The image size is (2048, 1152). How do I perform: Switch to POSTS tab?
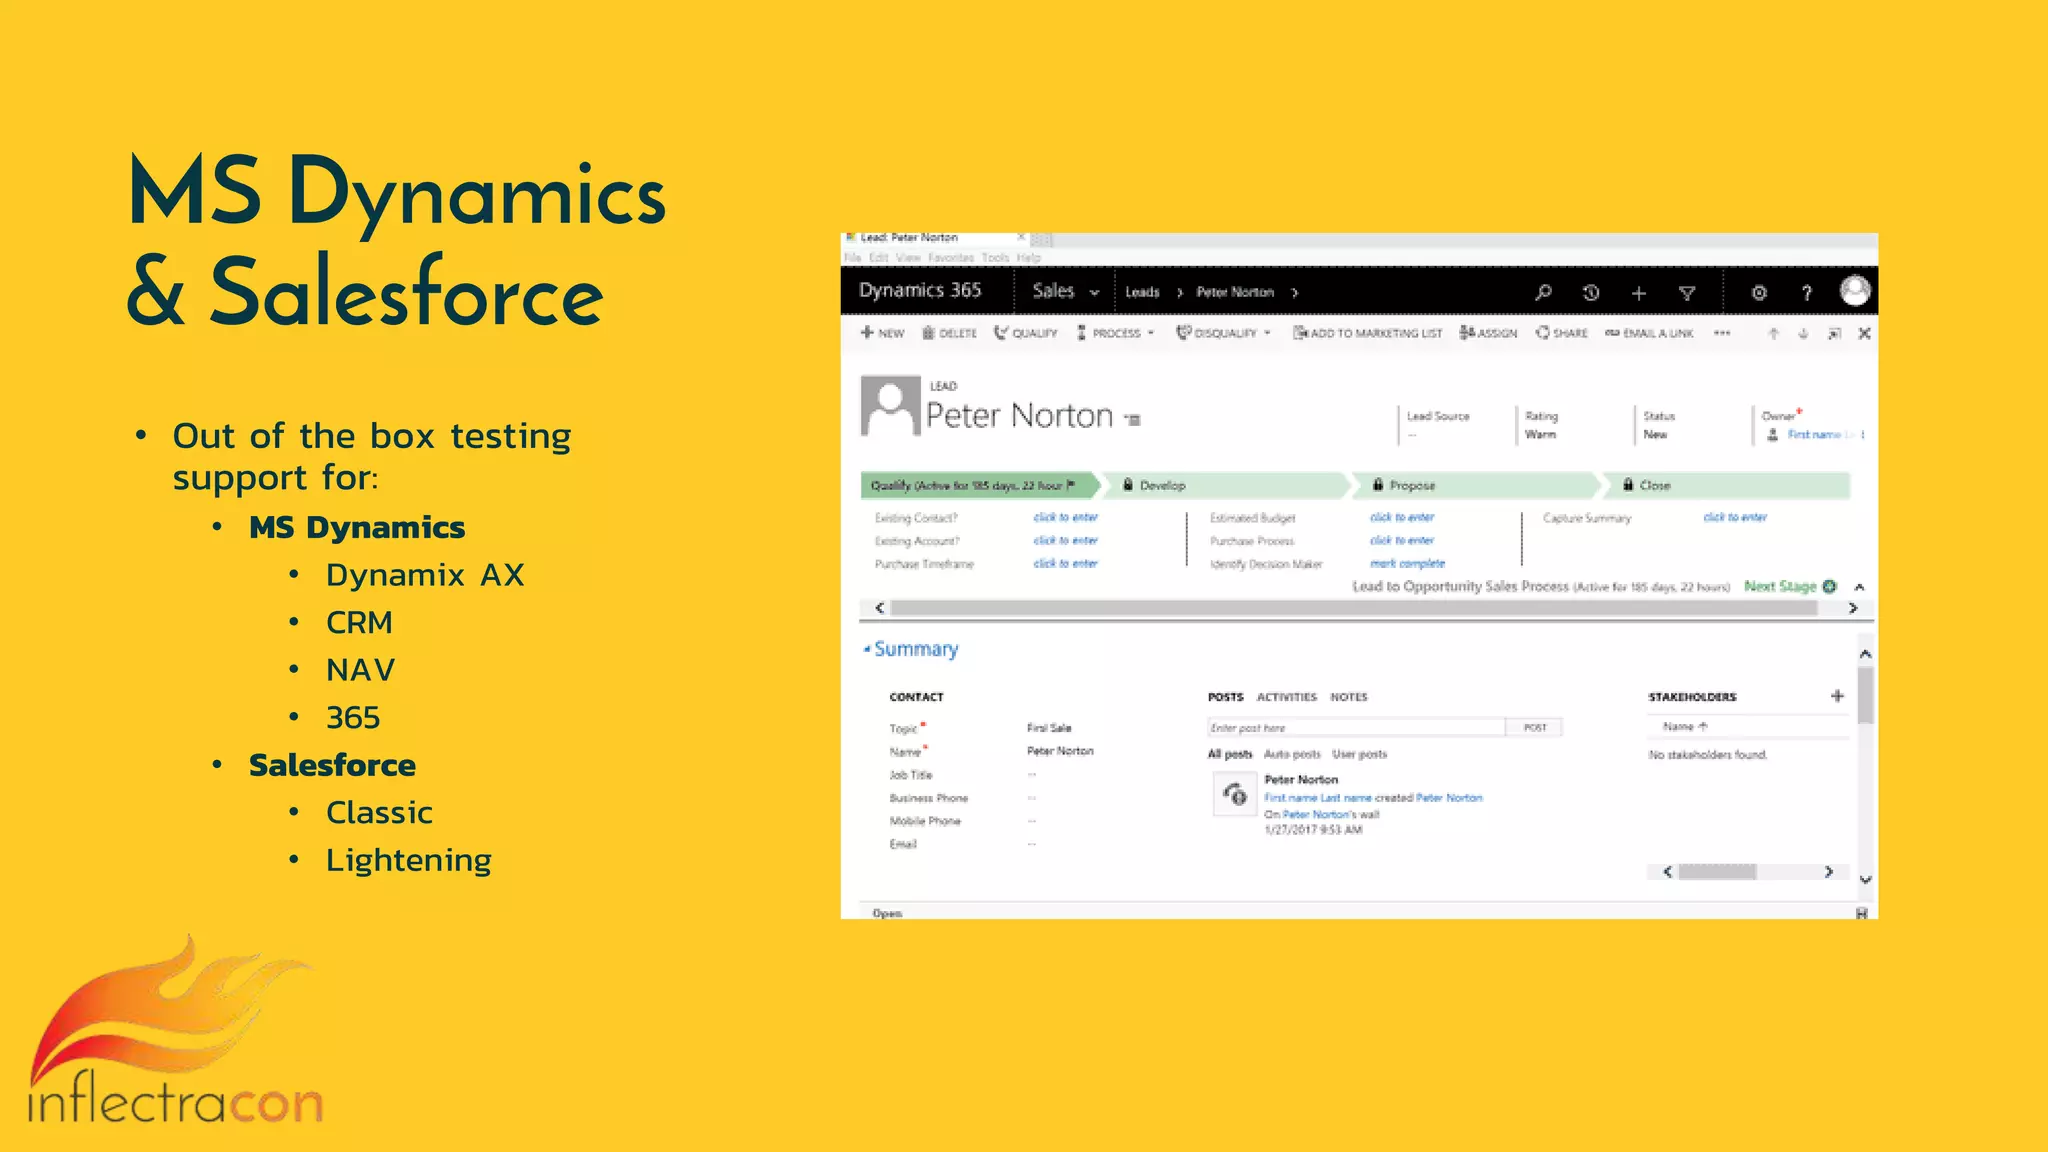(1225, 697)
